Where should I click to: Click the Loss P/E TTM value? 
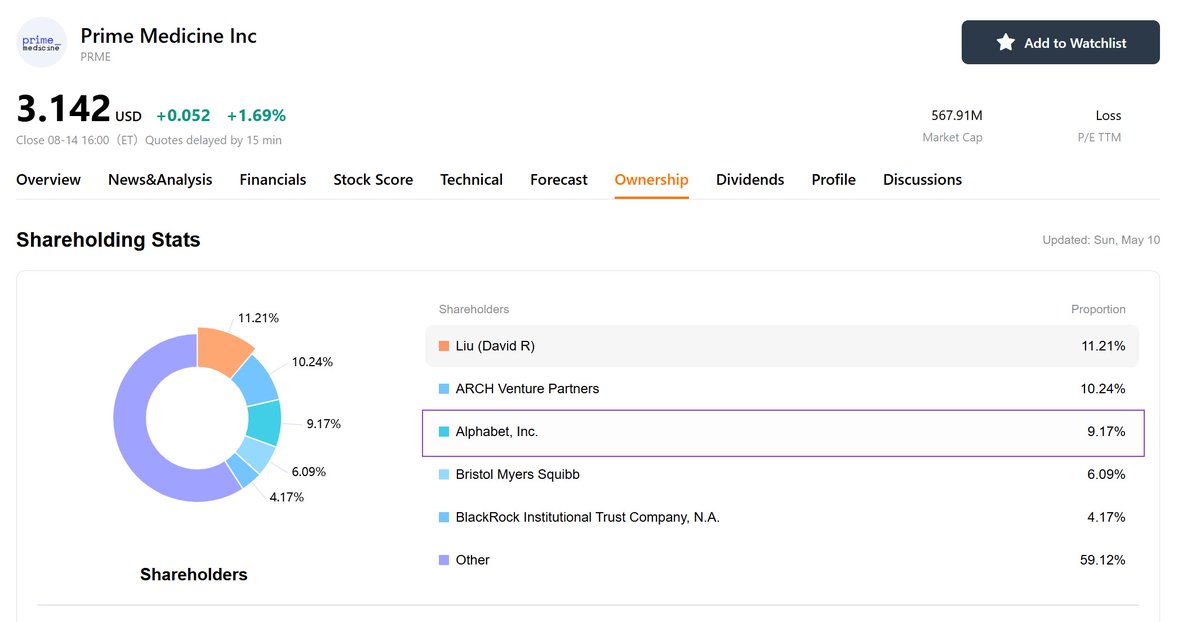[1108, 116]
